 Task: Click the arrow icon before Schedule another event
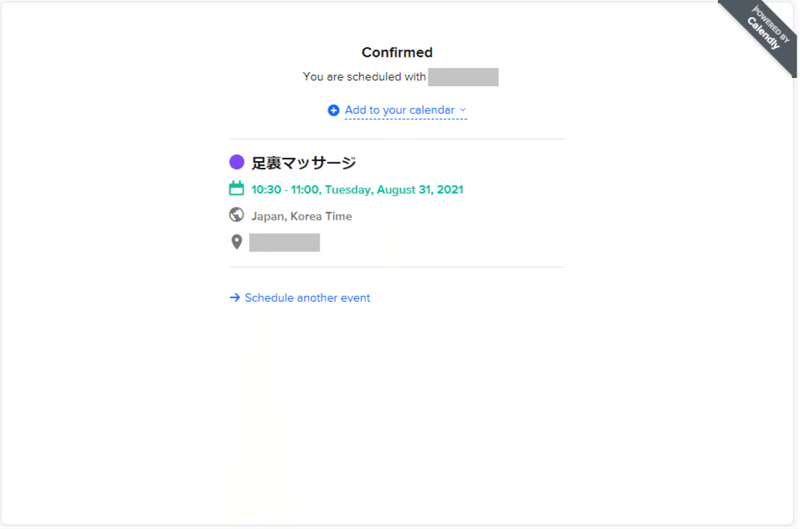click(235, 298)
